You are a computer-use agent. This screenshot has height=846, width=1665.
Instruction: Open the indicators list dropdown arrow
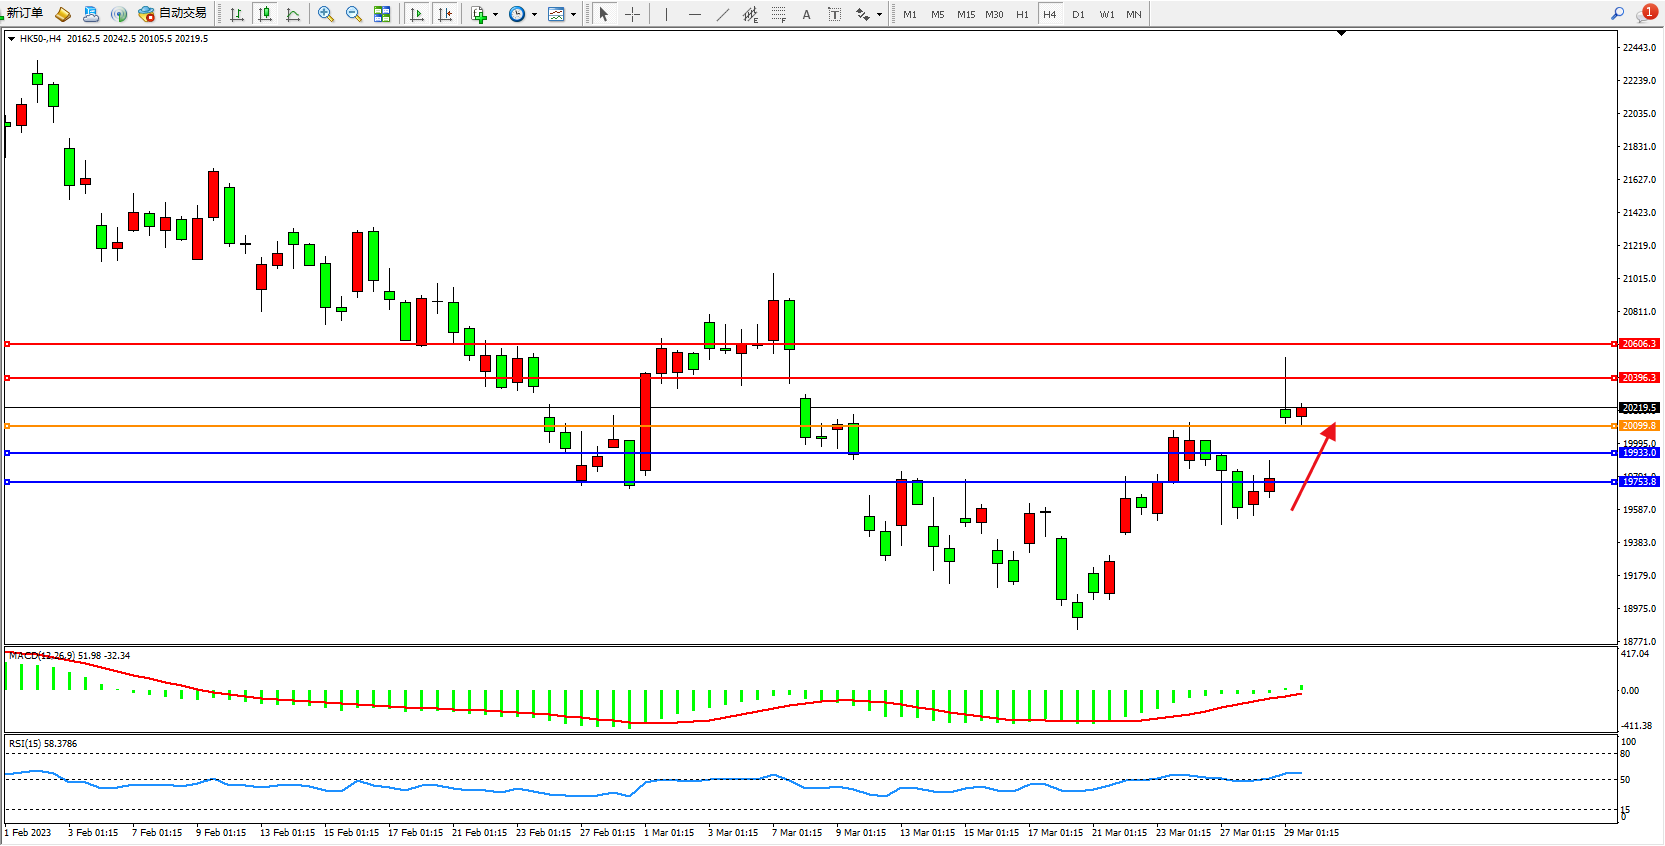pyautogui.click(x=495, y=14)
